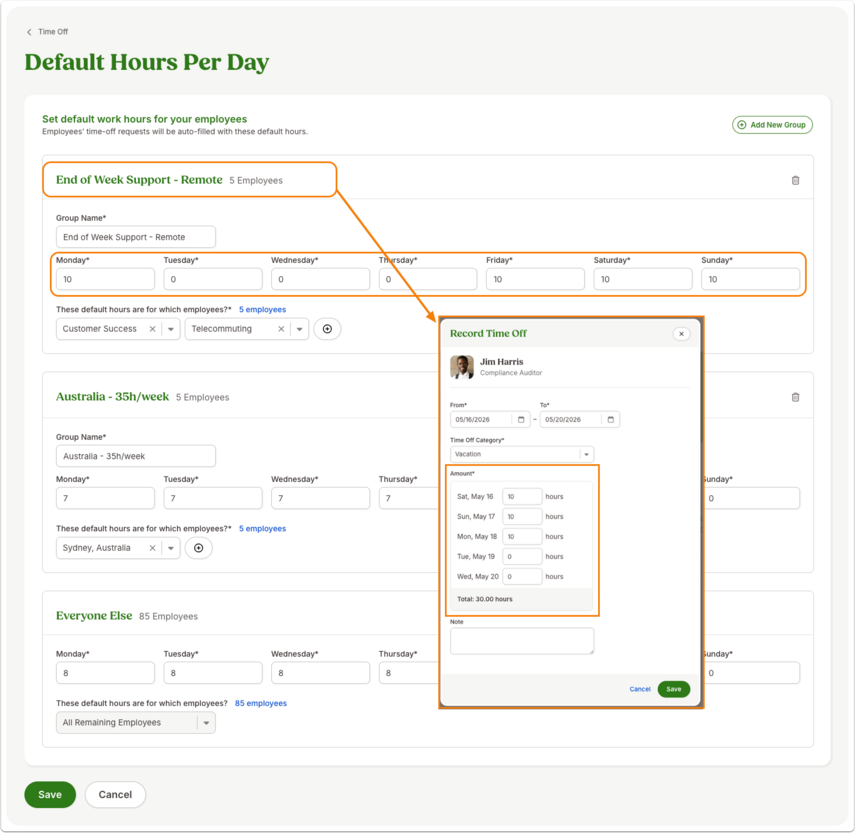
Task: Open 5 employees link under Australia group
Action: point(262,529)
